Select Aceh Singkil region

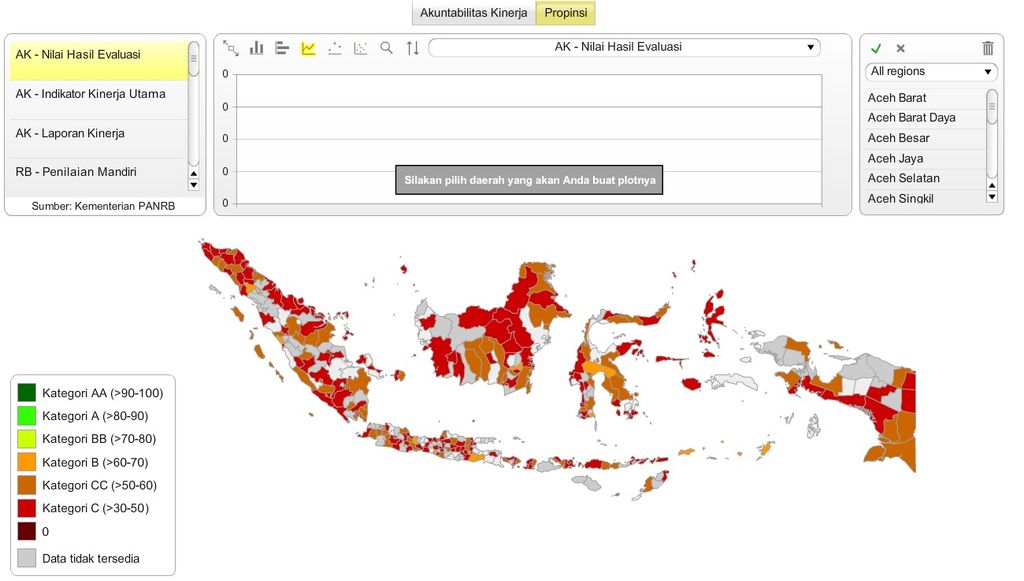925,198
